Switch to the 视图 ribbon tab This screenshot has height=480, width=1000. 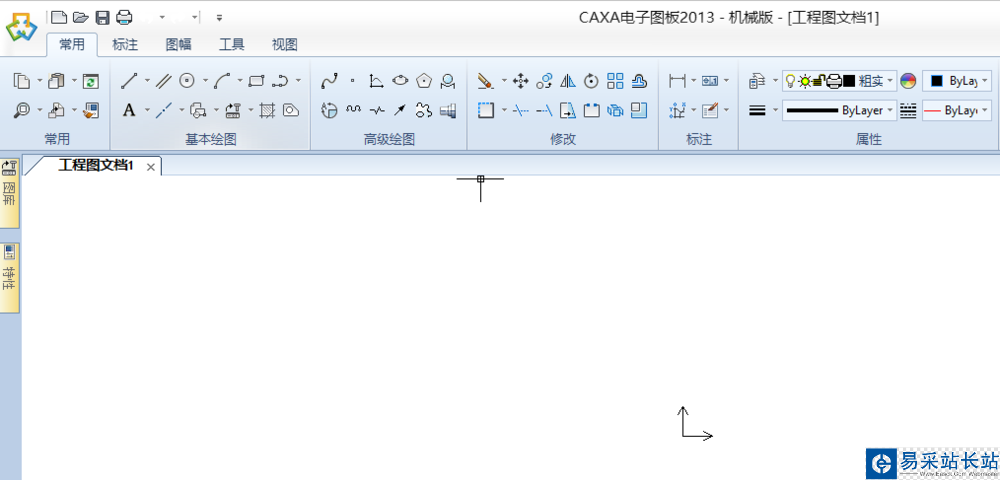[x=284, y=45]
